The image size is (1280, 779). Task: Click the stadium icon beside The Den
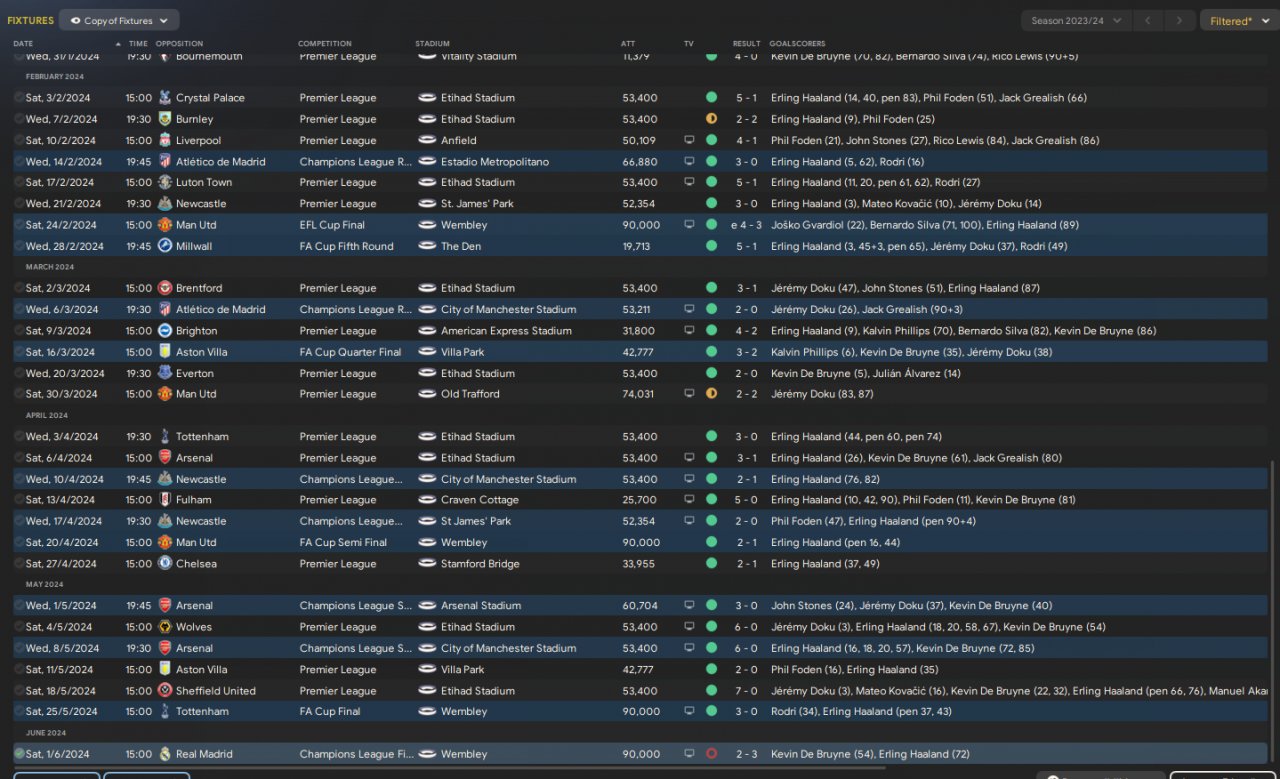click(x=427, y=246)
